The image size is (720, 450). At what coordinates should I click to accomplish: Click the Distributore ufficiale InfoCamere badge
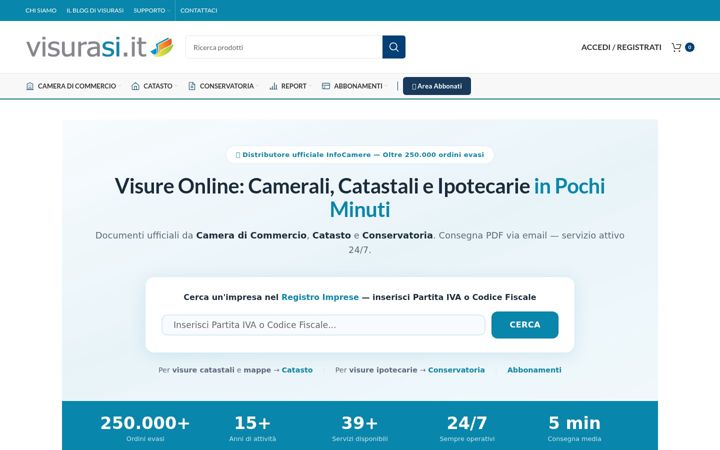(360, 155)
